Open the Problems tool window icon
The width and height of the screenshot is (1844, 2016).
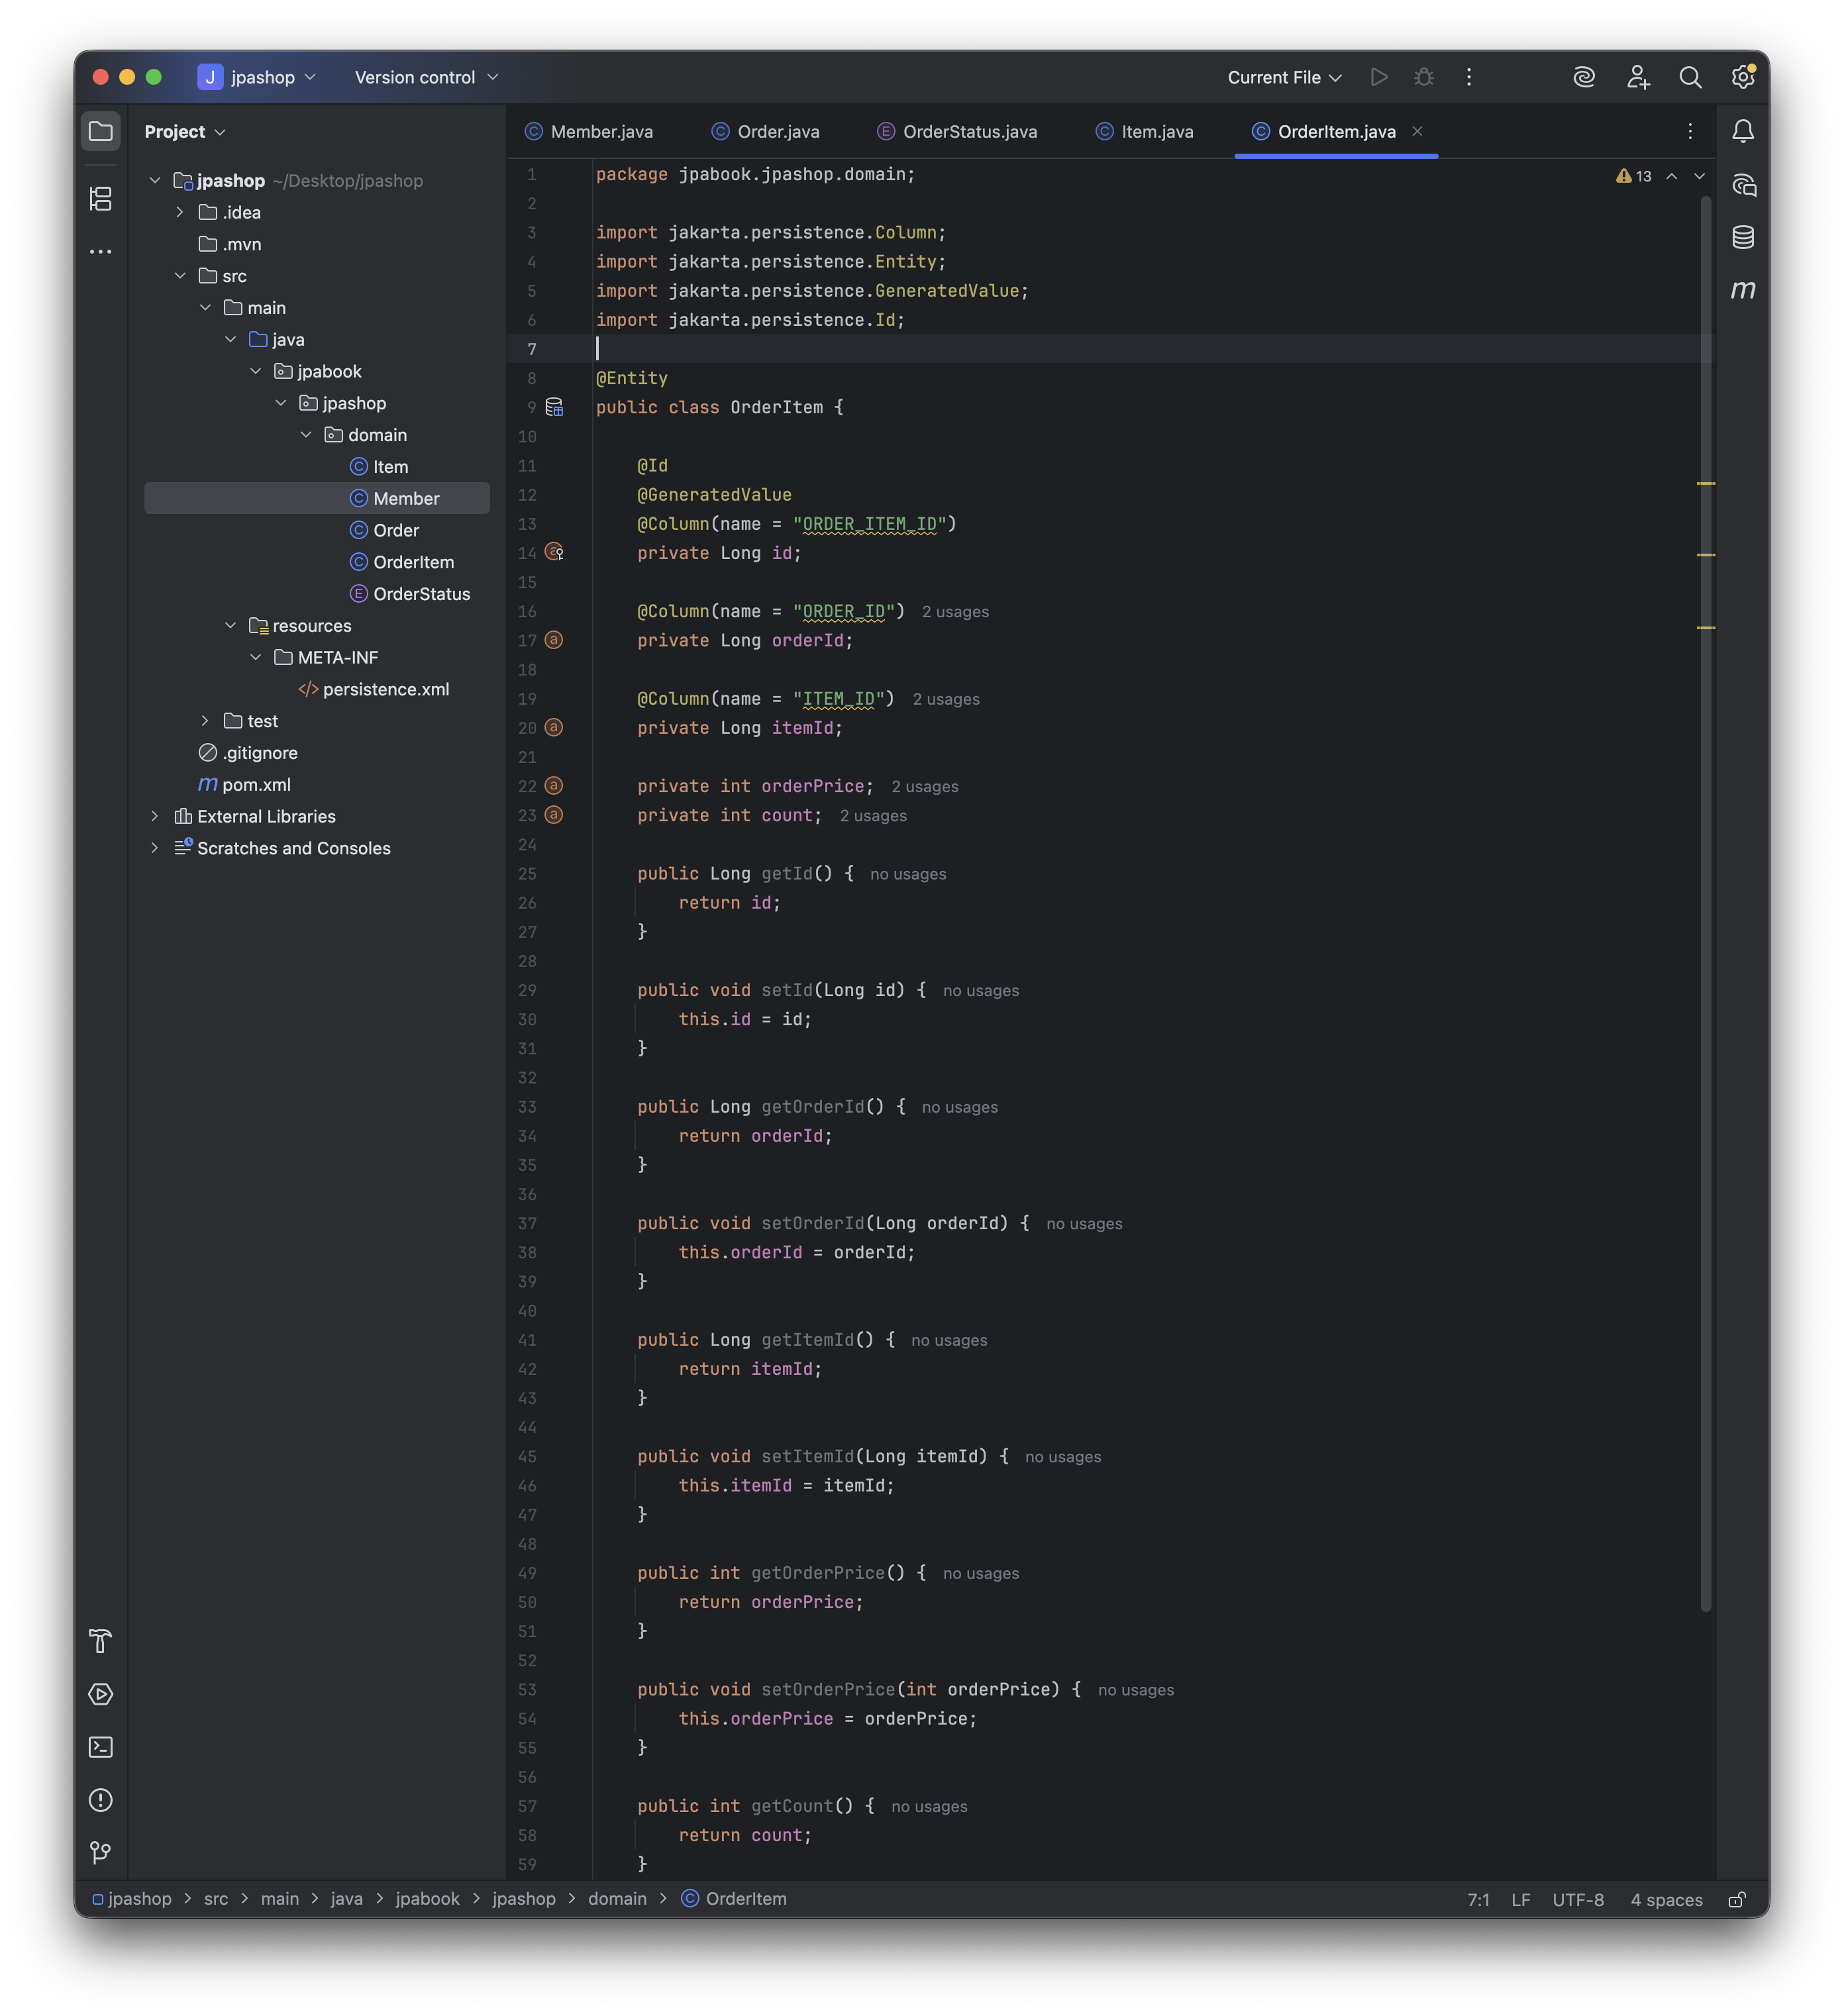[101, 1800]
